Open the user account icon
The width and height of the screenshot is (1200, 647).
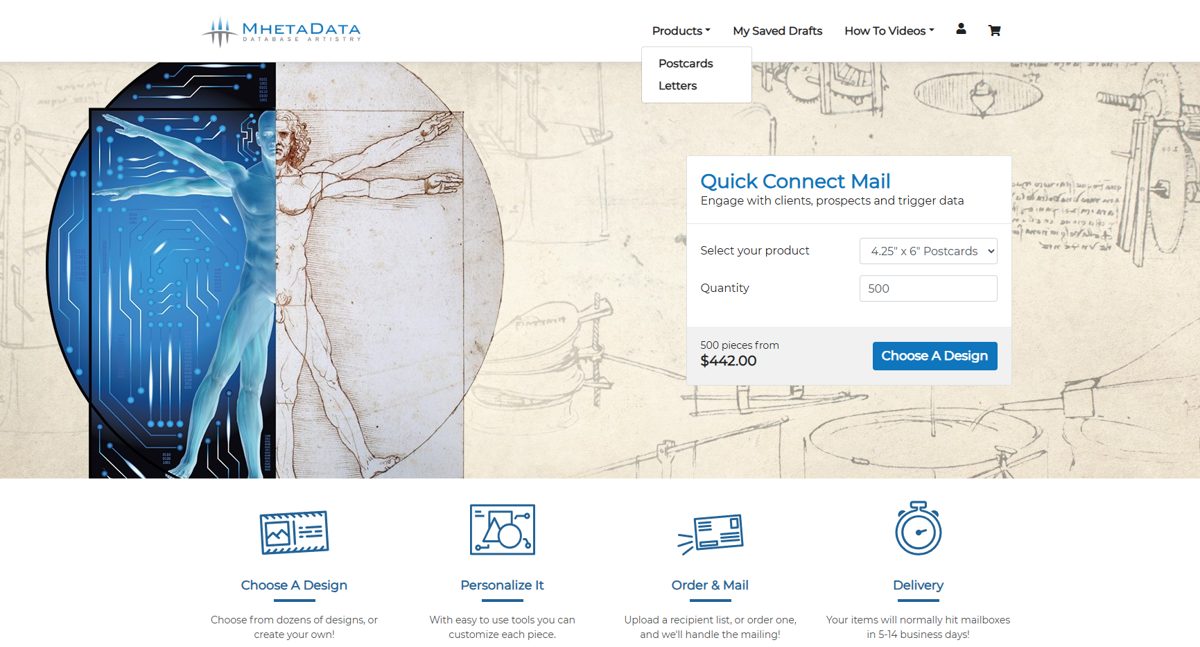pyautogui.click(x=961, y=30)
